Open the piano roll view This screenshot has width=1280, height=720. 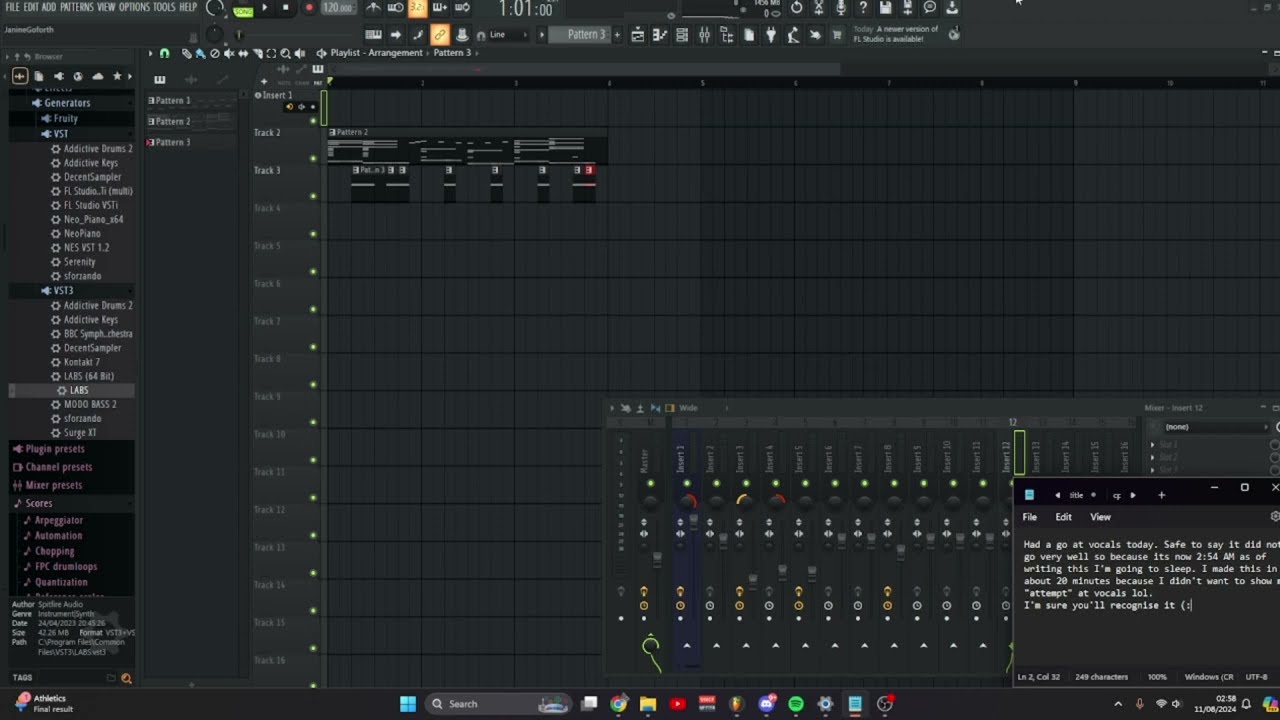[x=660, y=35]
